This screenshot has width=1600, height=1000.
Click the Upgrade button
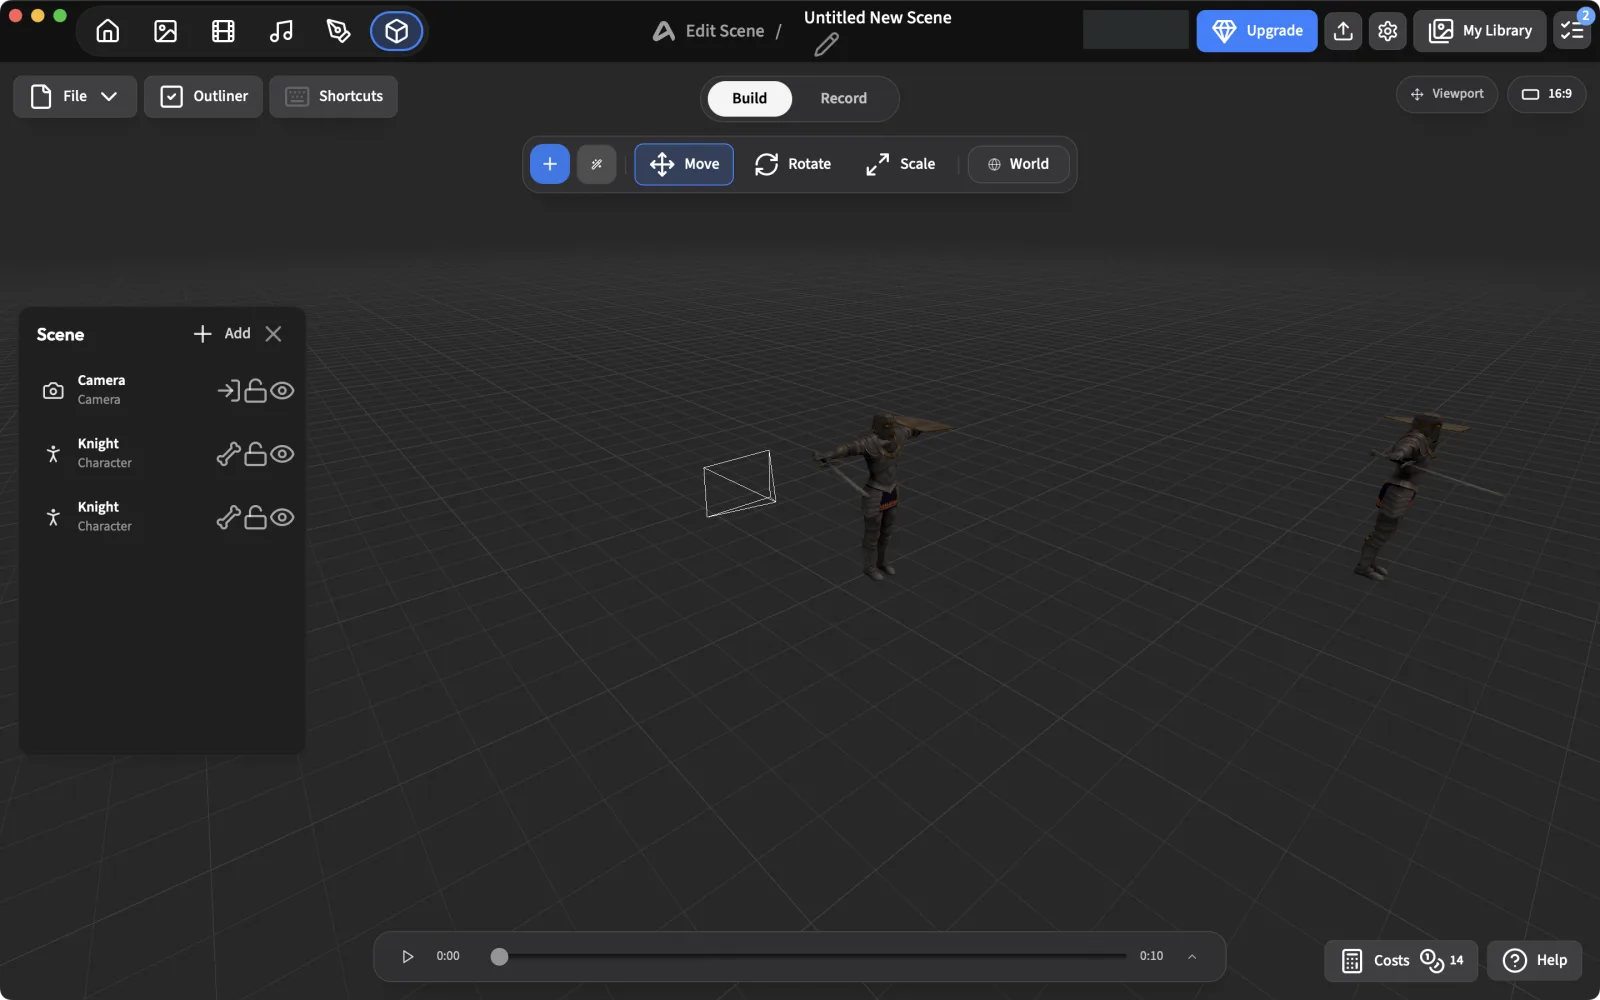[1257, 31]
